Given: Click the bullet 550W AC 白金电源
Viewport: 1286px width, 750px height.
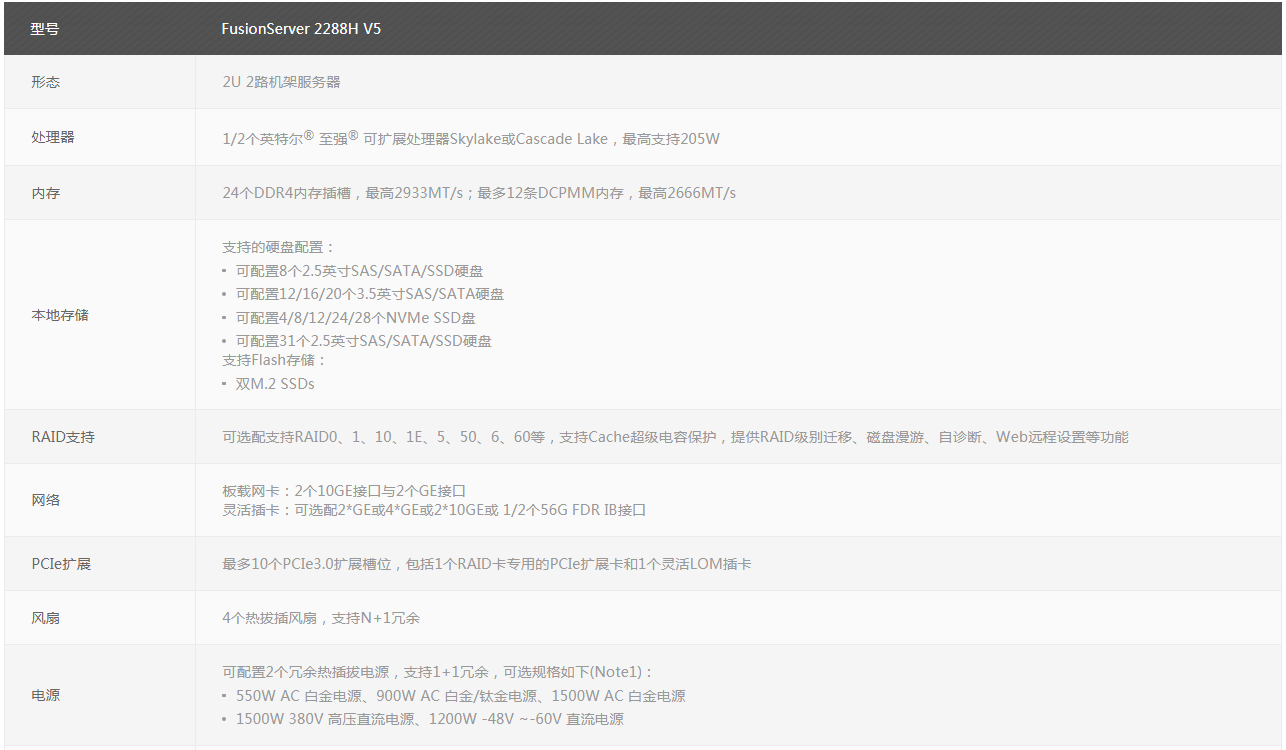Looking at the screenshot, I should [x=461, y=696].
